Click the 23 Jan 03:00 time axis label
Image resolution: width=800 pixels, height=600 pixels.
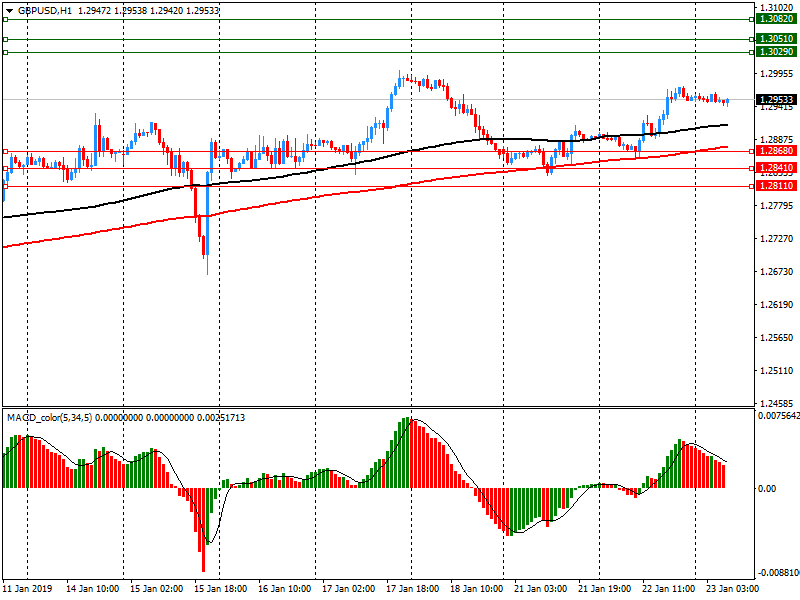click(733, 588)
